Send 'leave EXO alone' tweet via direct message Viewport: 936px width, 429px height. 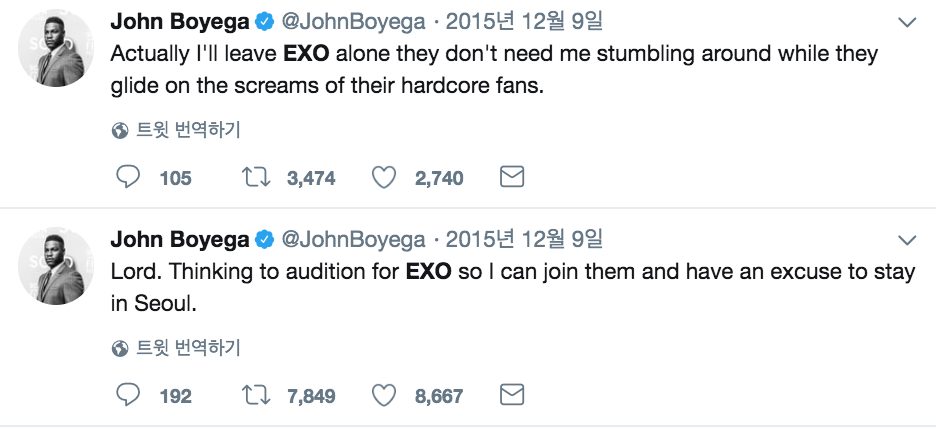coord(512,178)
